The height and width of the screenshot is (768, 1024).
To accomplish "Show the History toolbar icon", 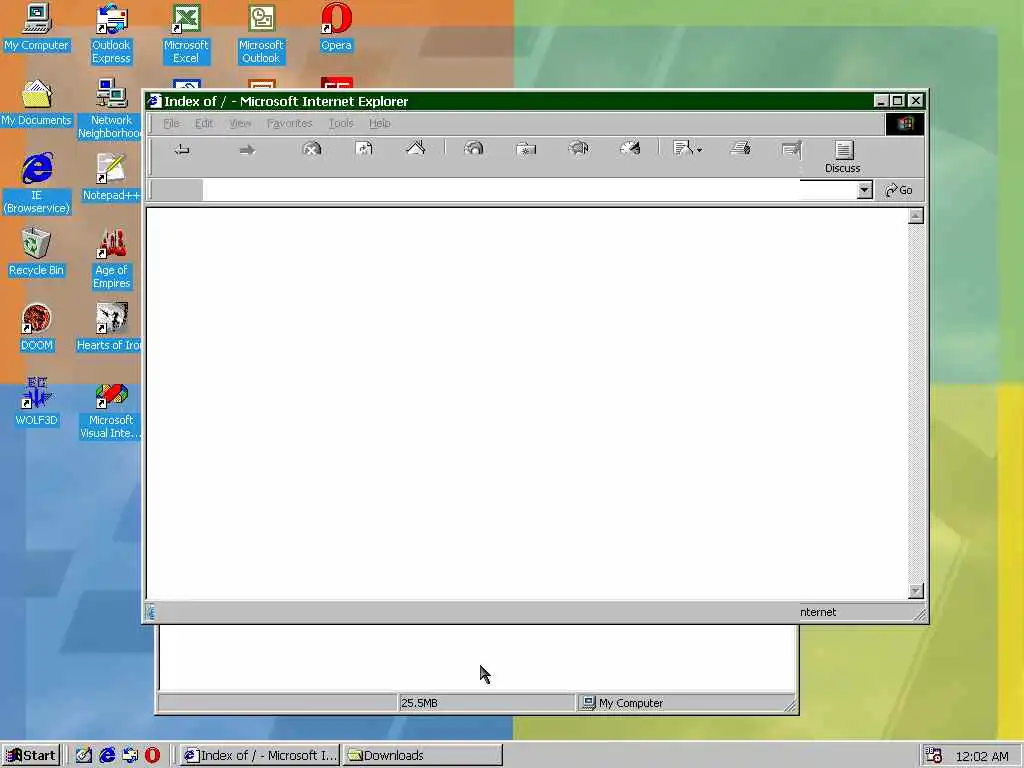I will pyautogui.click(x=578, y=149).
